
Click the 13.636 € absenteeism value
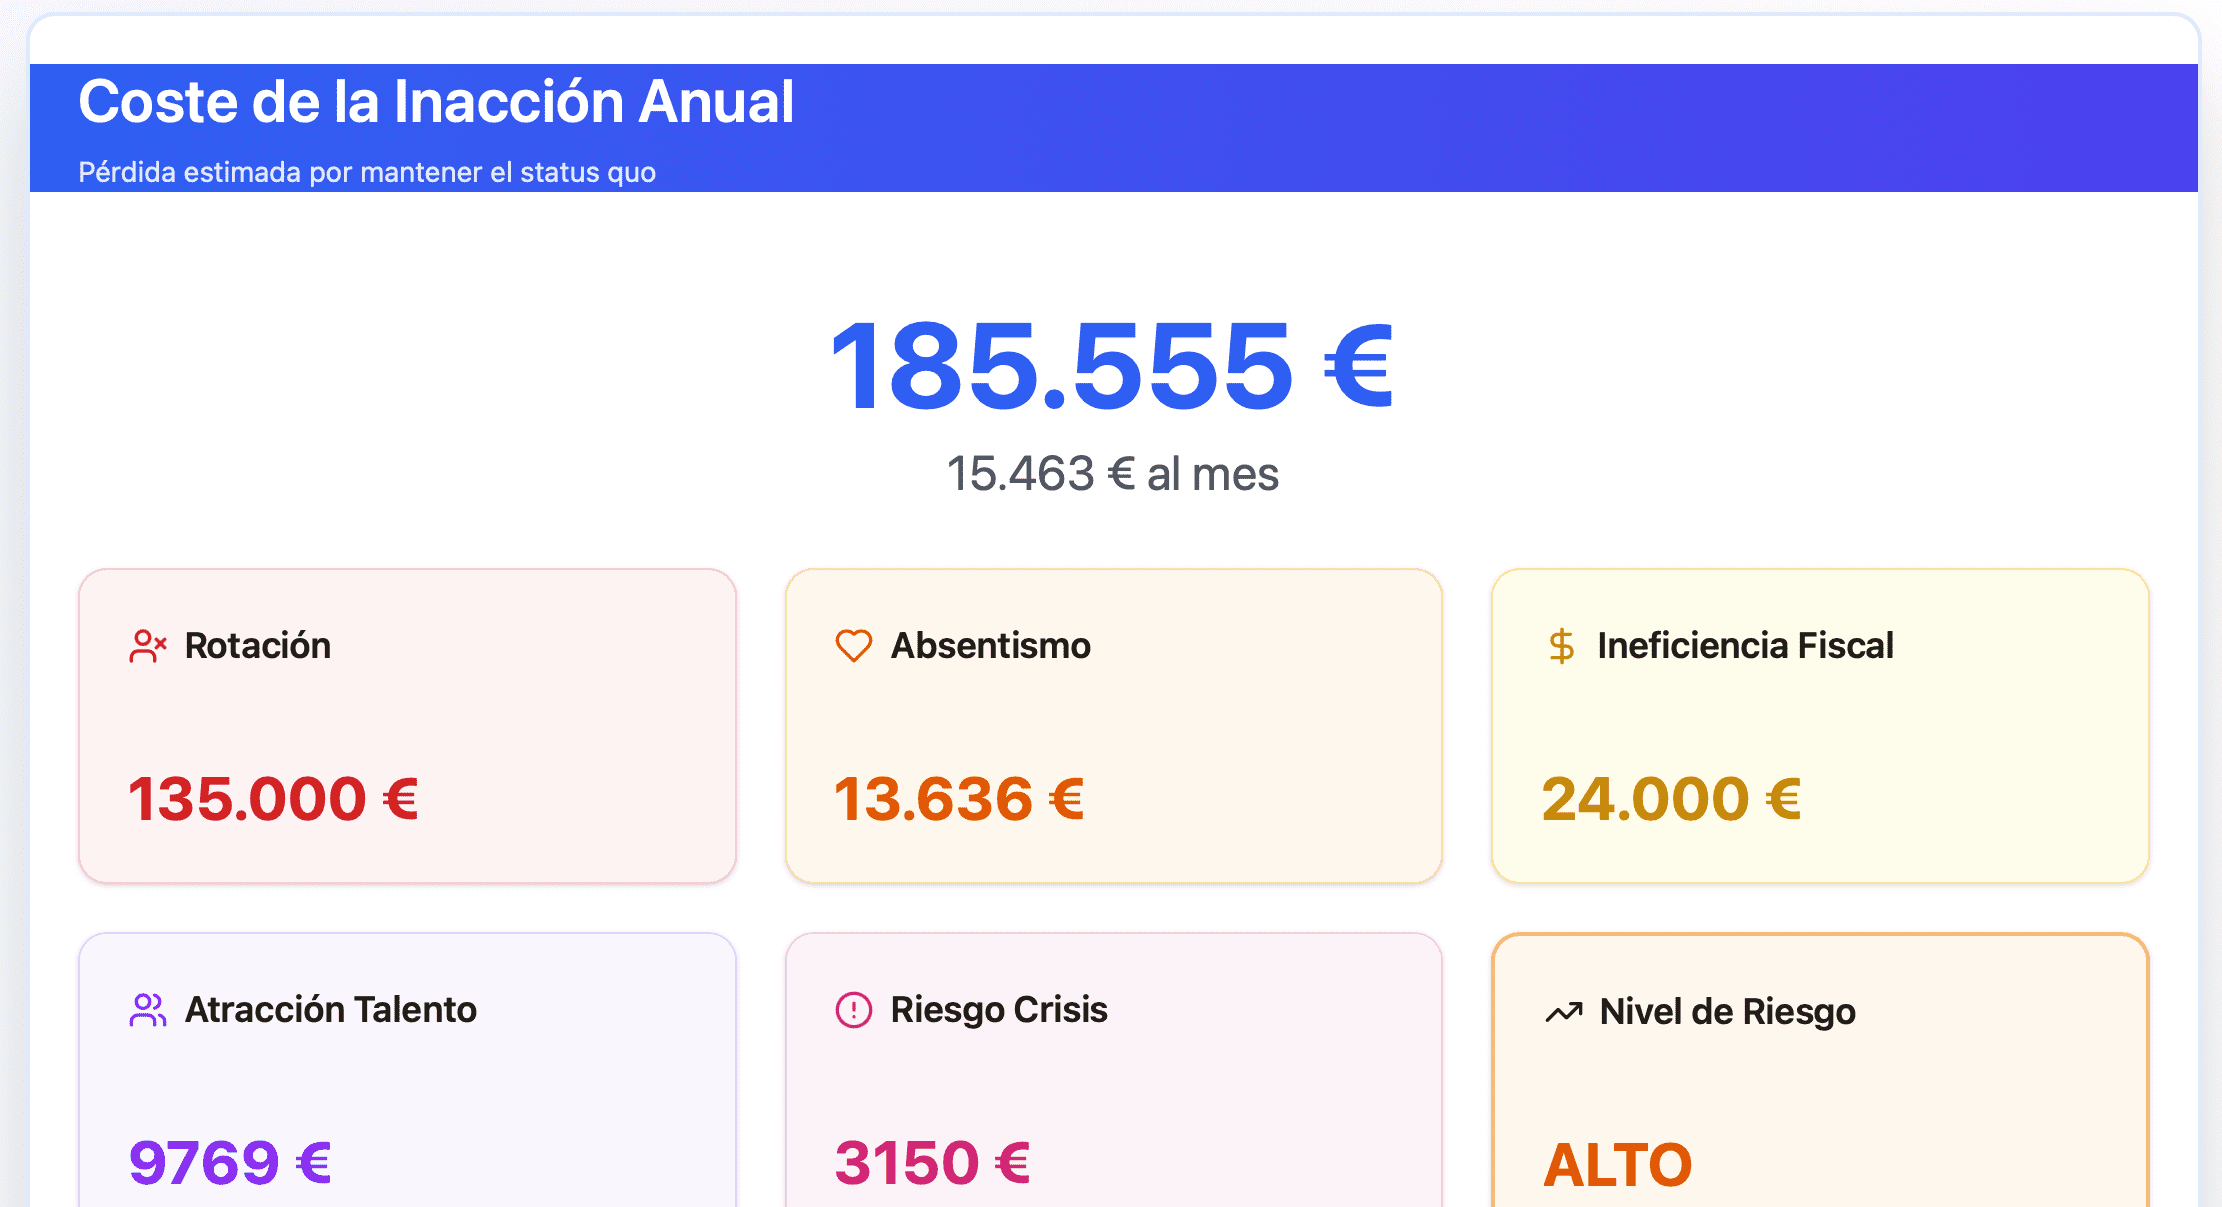pos(959,799)
